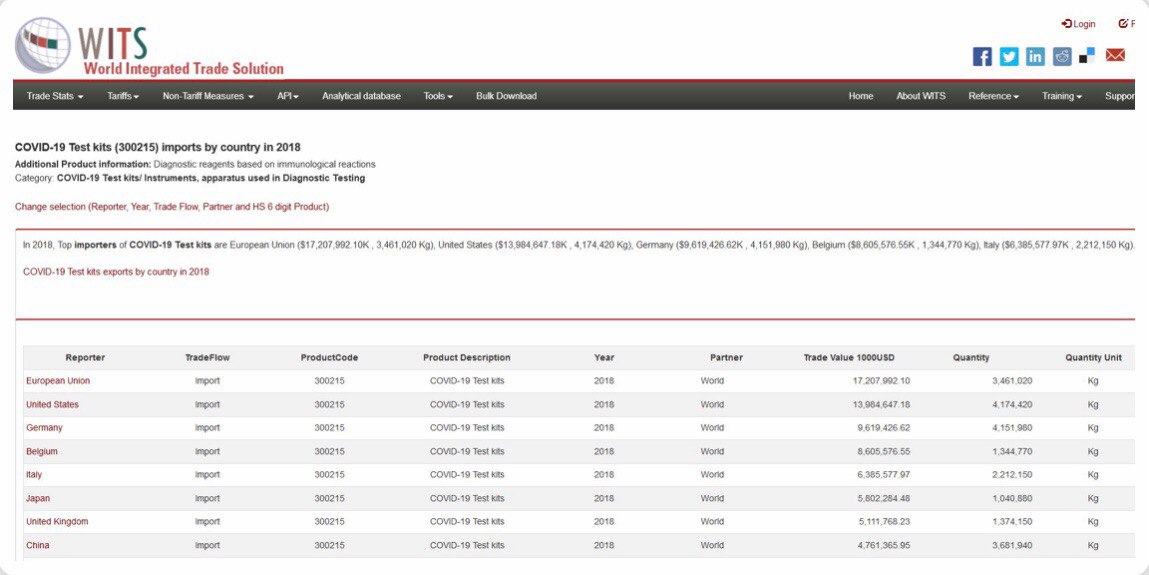Sort by TradeFlow column header

pyautogui.click(x=207, y=357)
